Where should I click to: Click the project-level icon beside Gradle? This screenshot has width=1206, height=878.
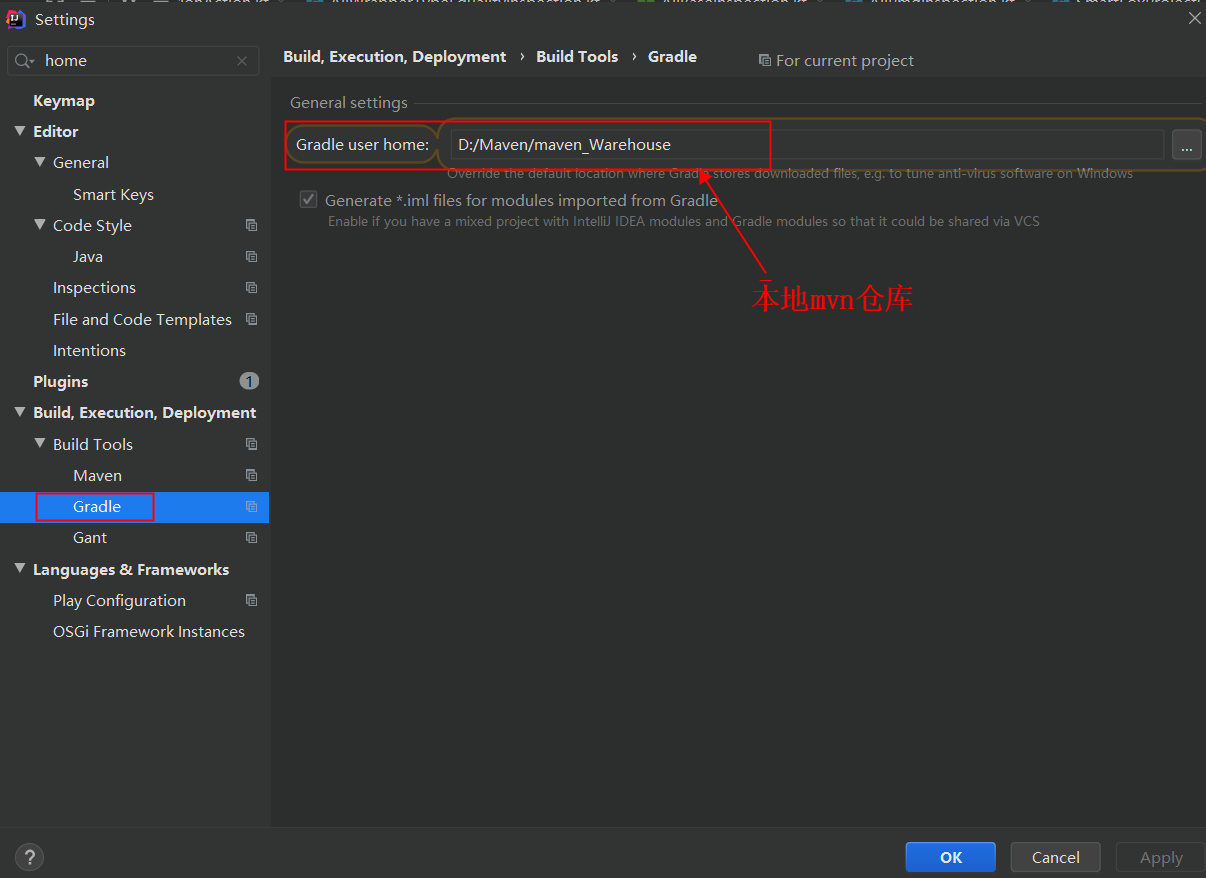(251, 507)
